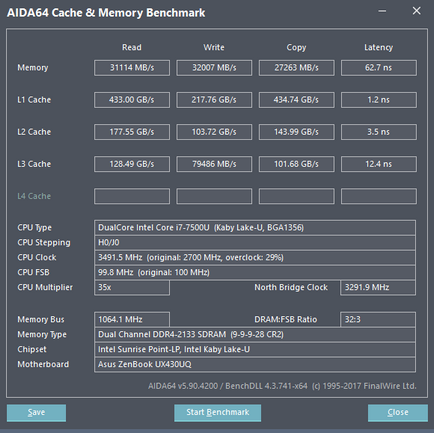Click the CPU Clock 3491.5 MHz field
This screenshot has width=434, height=433.
[255, 257]
